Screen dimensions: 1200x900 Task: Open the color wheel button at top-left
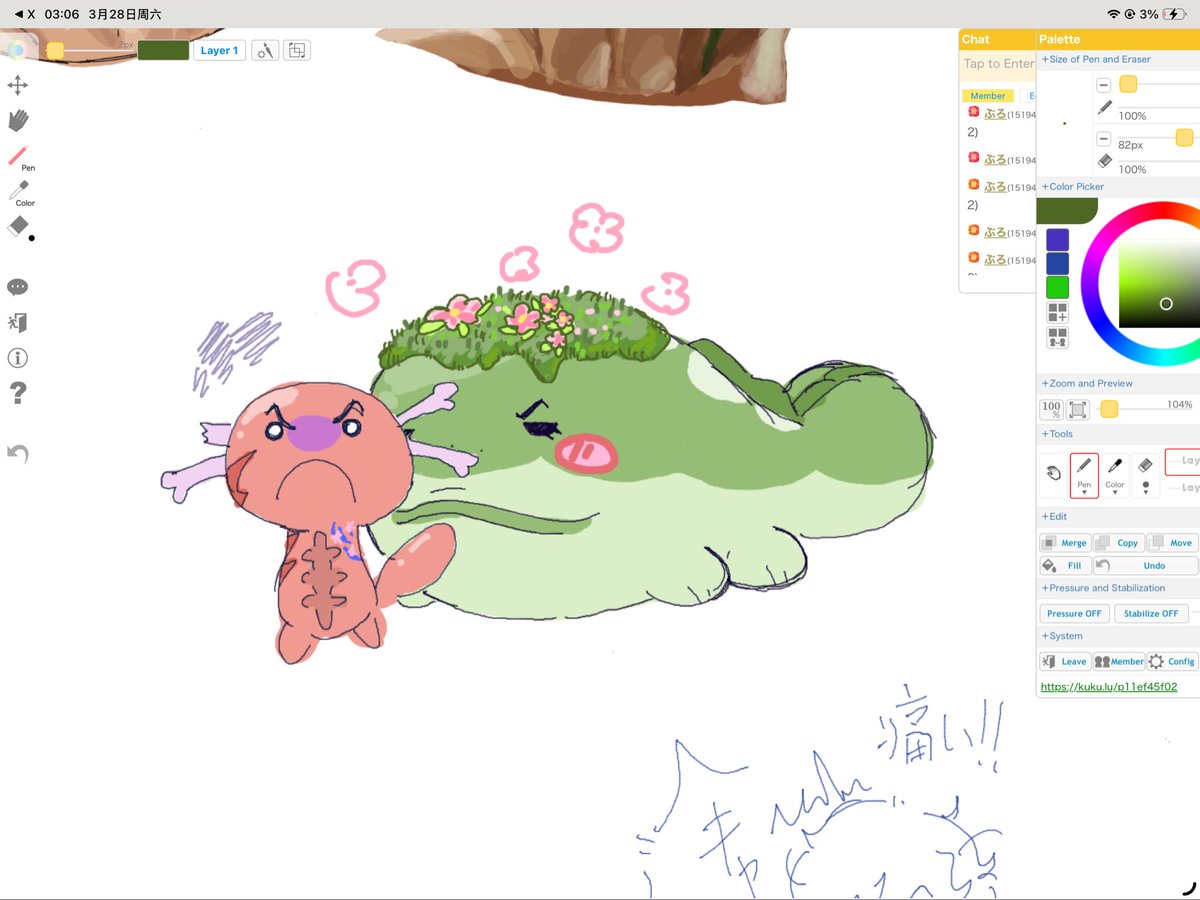[17, 49]
